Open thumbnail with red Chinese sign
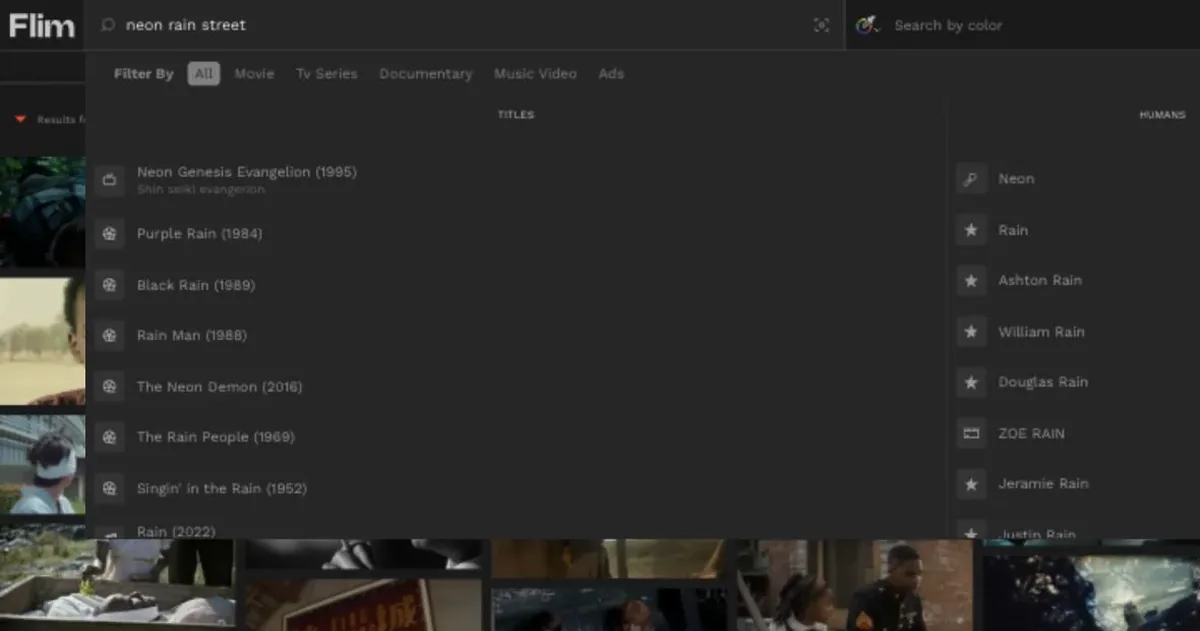Image resolution: width=1200 pixels, height=631 pixels. tap(364, 605)
